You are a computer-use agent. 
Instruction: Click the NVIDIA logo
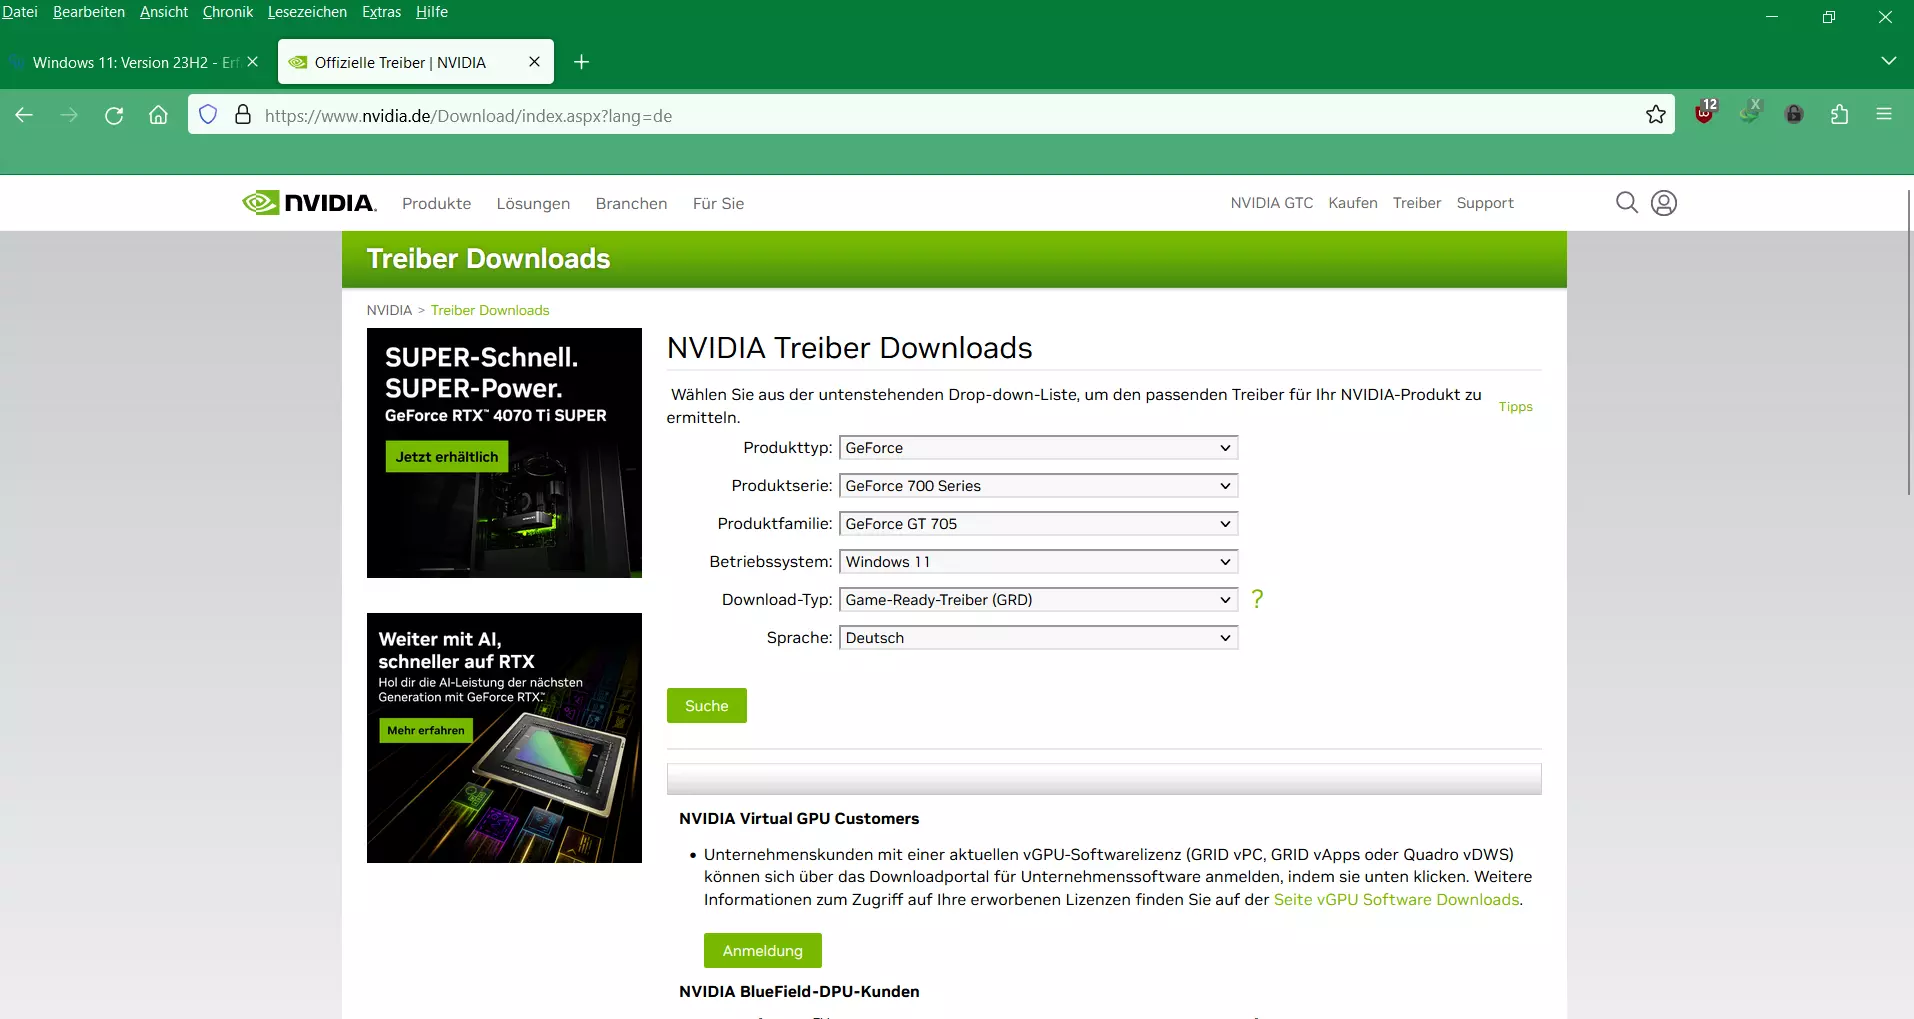coord(309,203)
